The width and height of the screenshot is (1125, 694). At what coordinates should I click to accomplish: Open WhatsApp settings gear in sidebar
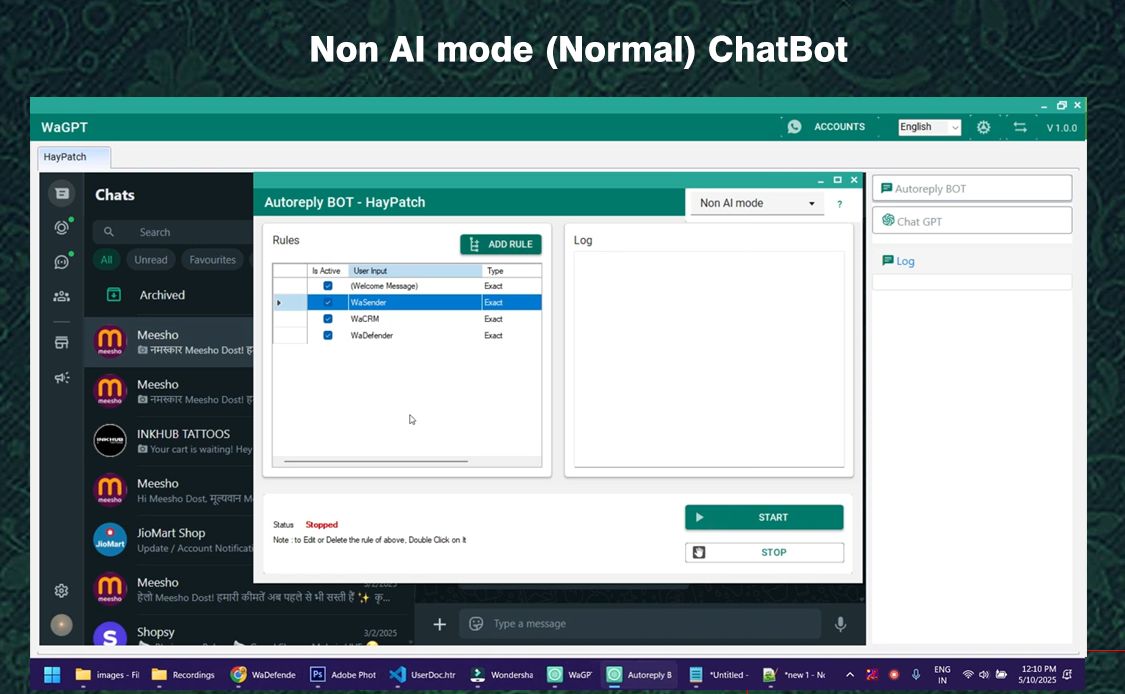click(x=62, y=591)
